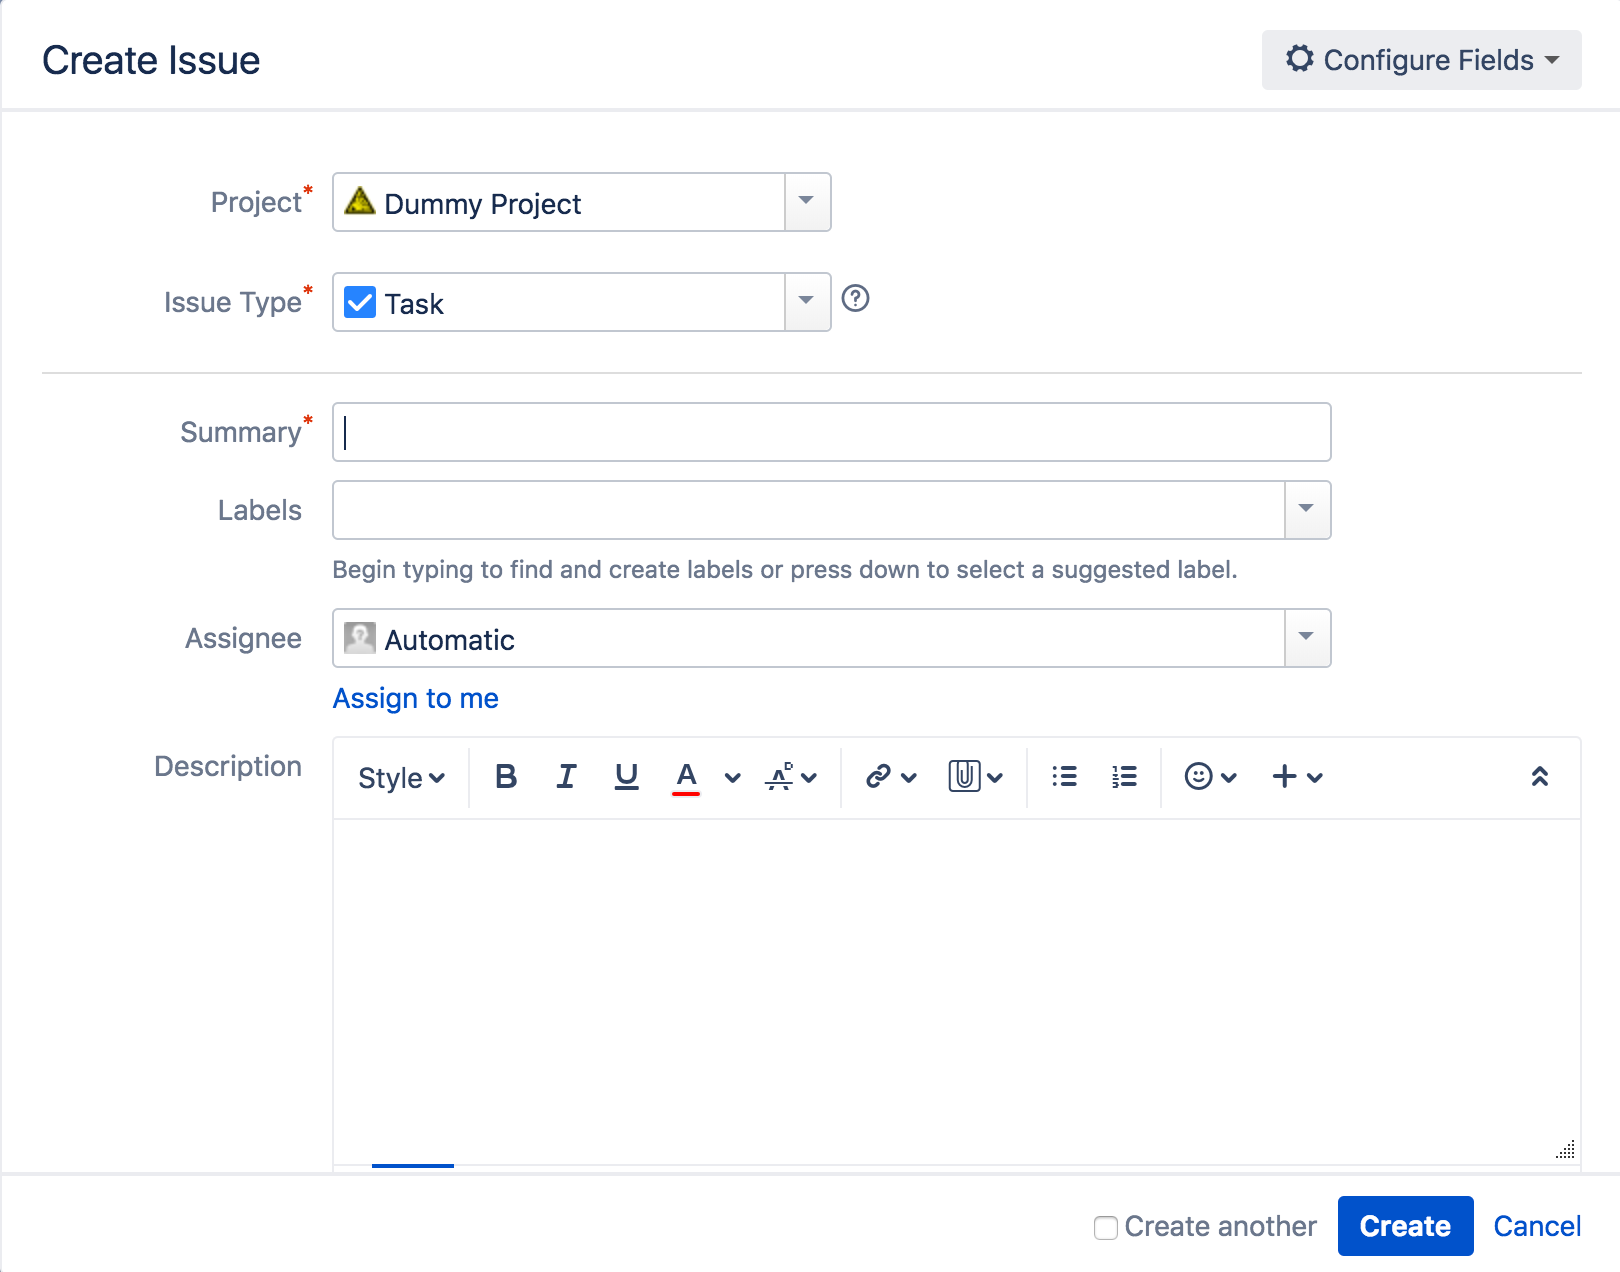Click the Assign to me link
The image size is (1620, 1272).
[415, 698]
